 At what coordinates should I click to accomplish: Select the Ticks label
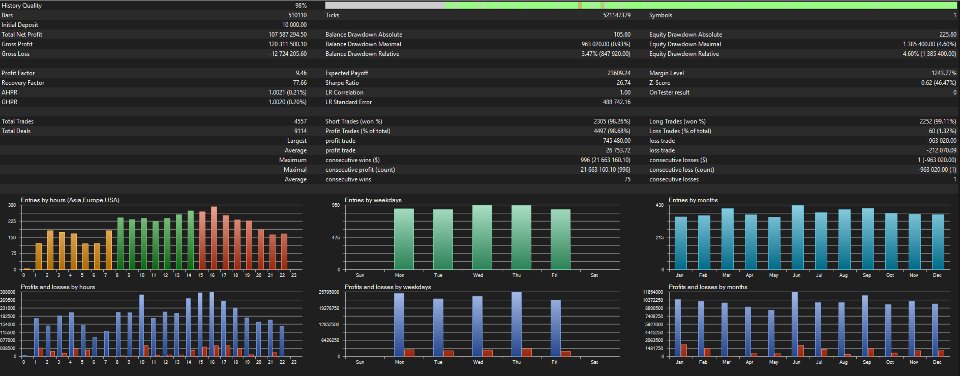(332, 15)
